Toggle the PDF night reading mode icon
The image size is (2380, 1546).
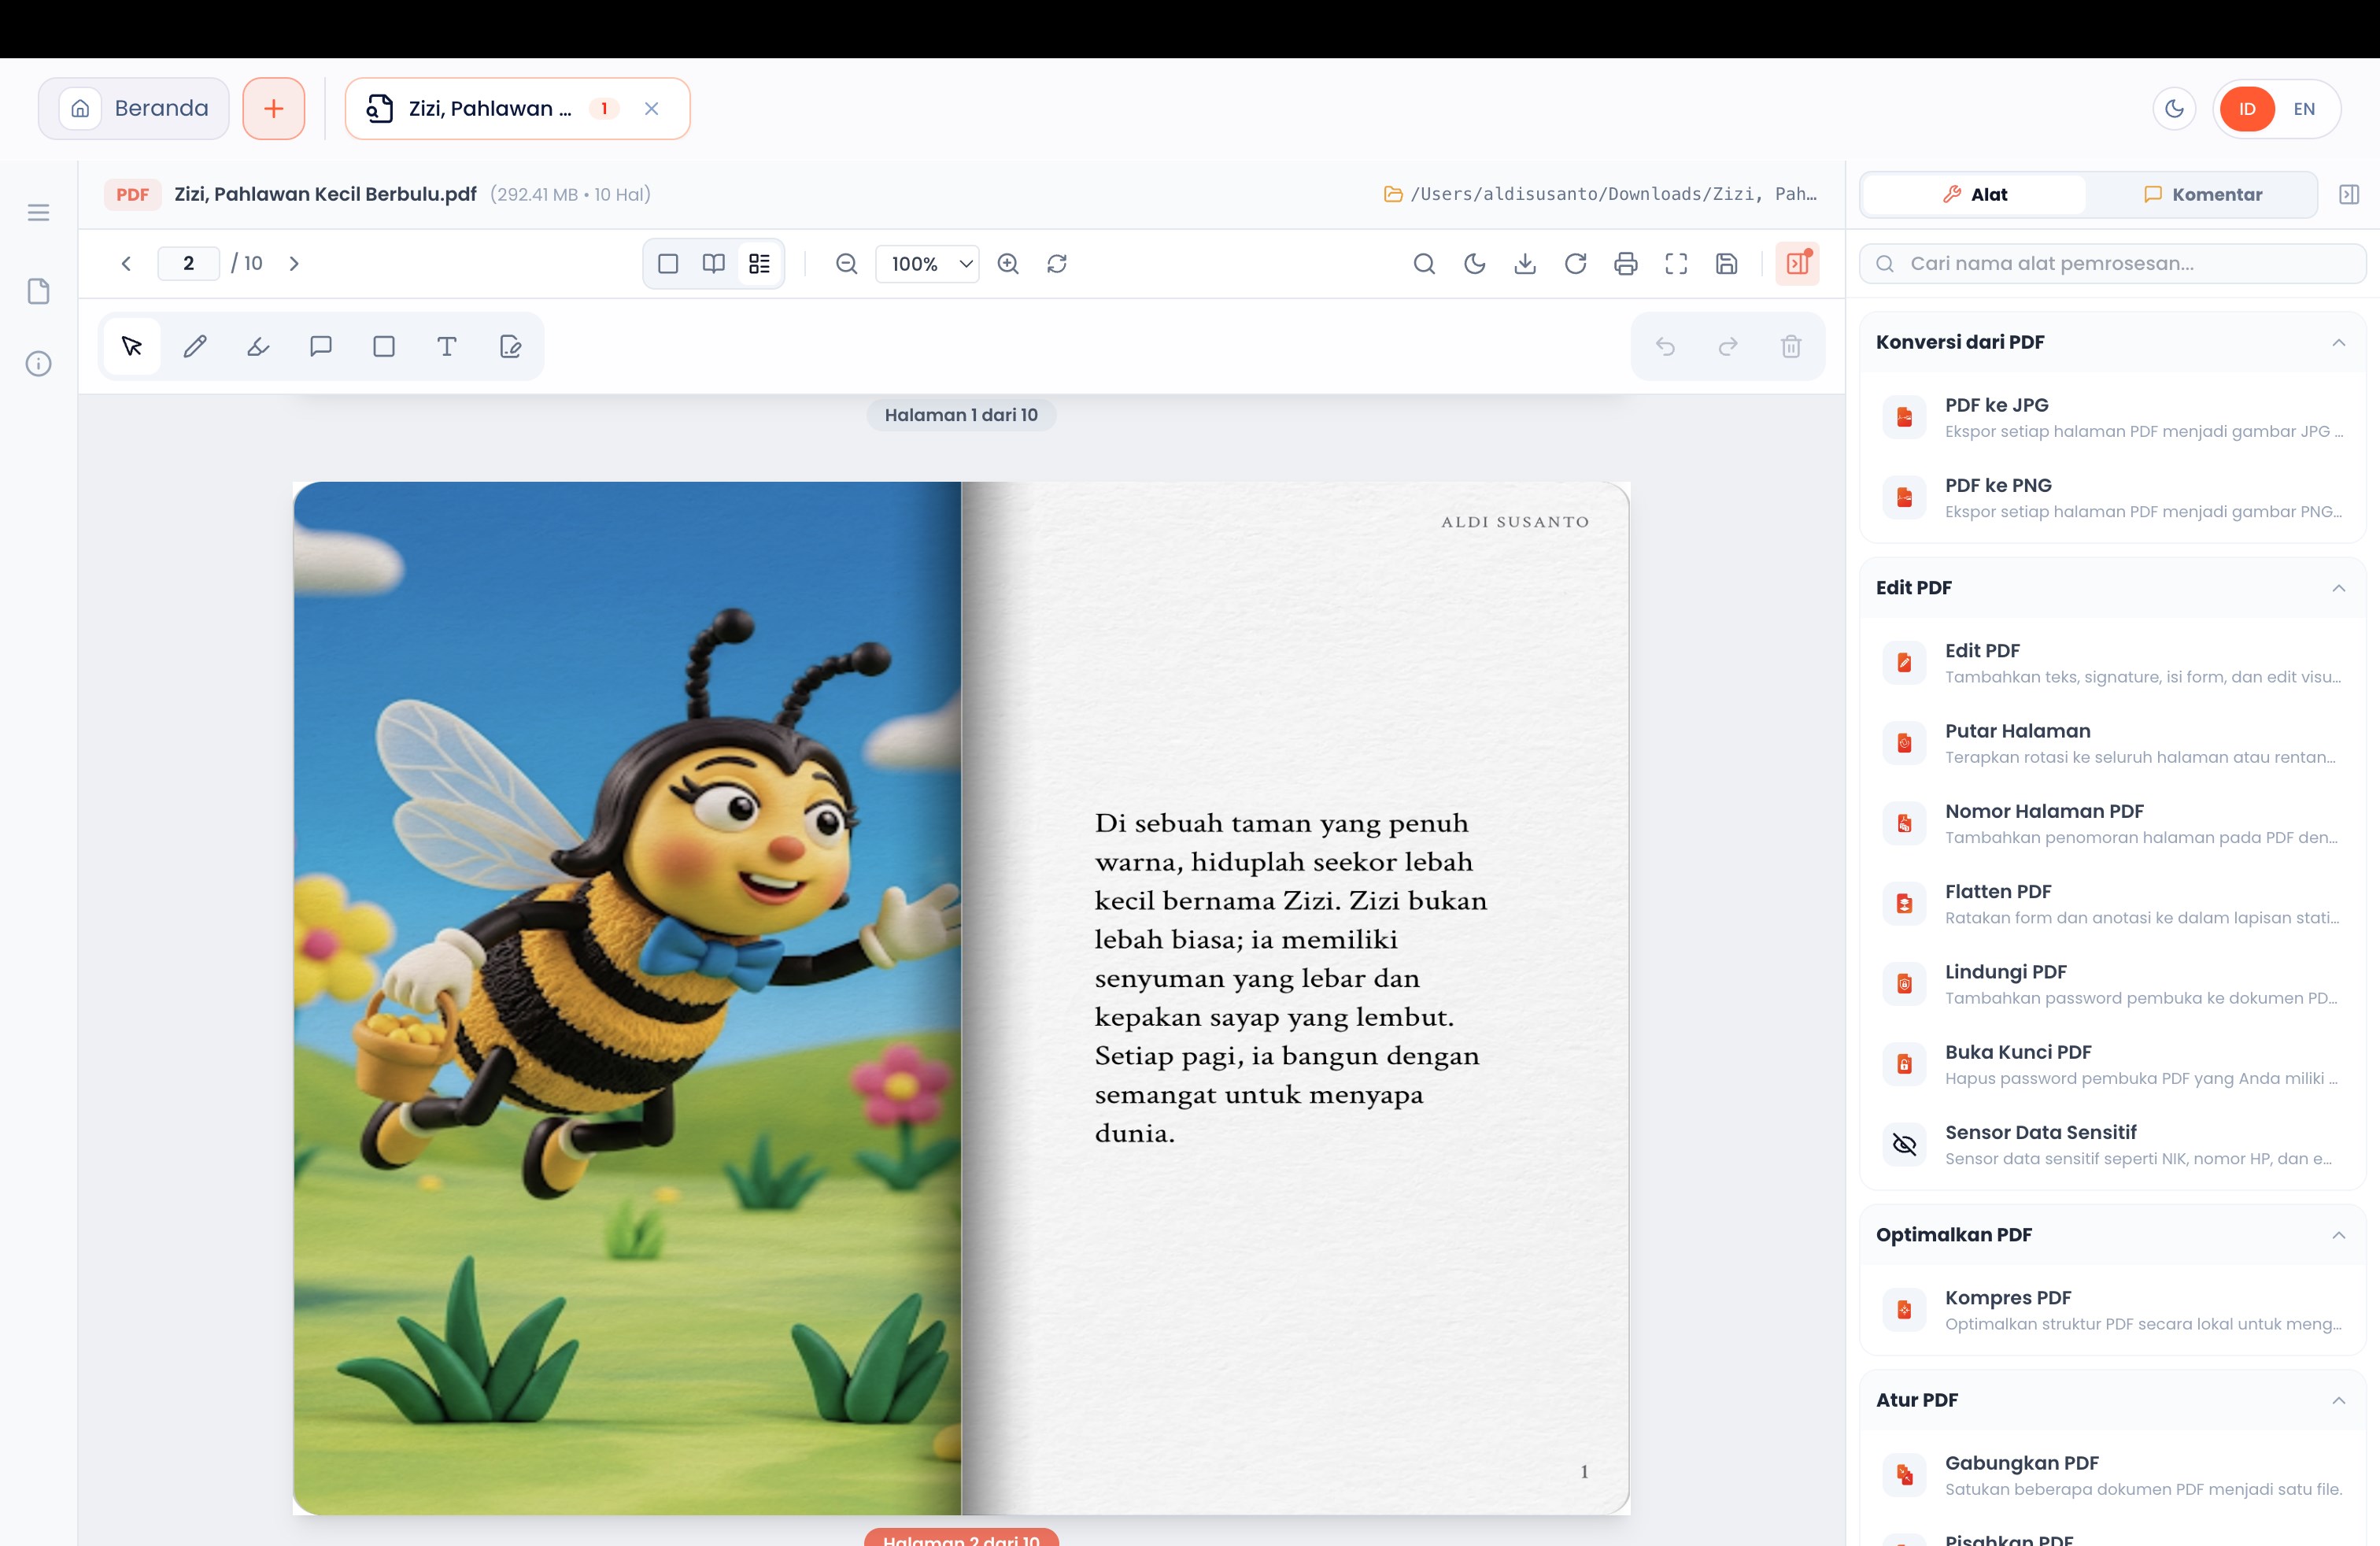(x=1474, y=263)
